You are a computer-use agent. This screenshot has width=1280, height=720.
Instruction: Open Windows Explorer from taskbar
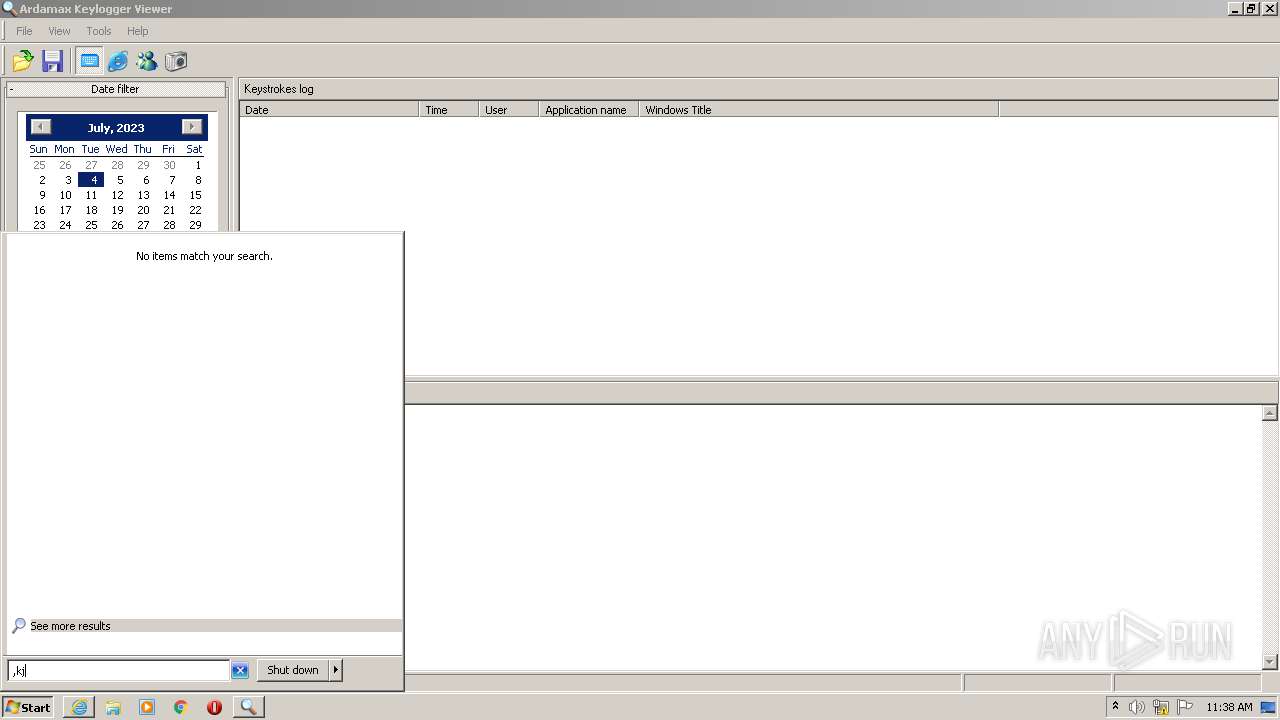[113, 707]
